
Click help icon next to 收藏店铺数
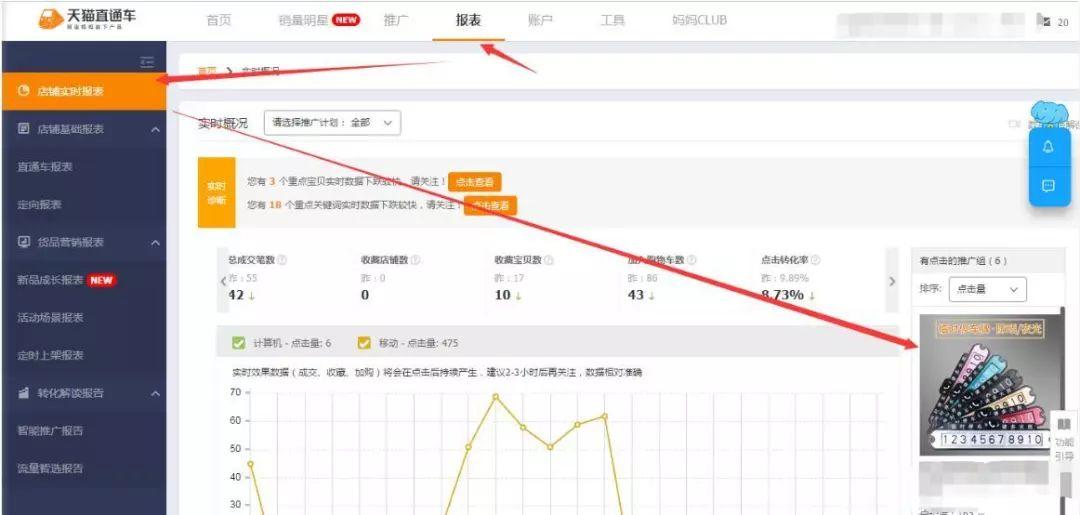[x=415, y=260]
